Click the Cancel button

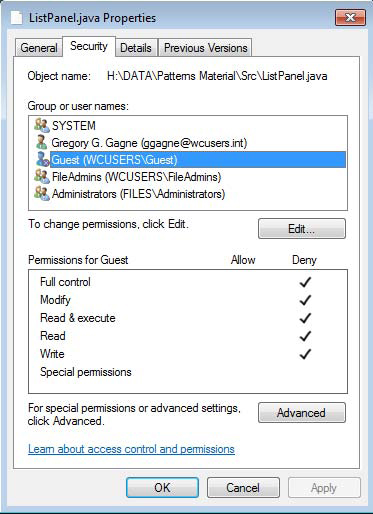coord(243,488)
